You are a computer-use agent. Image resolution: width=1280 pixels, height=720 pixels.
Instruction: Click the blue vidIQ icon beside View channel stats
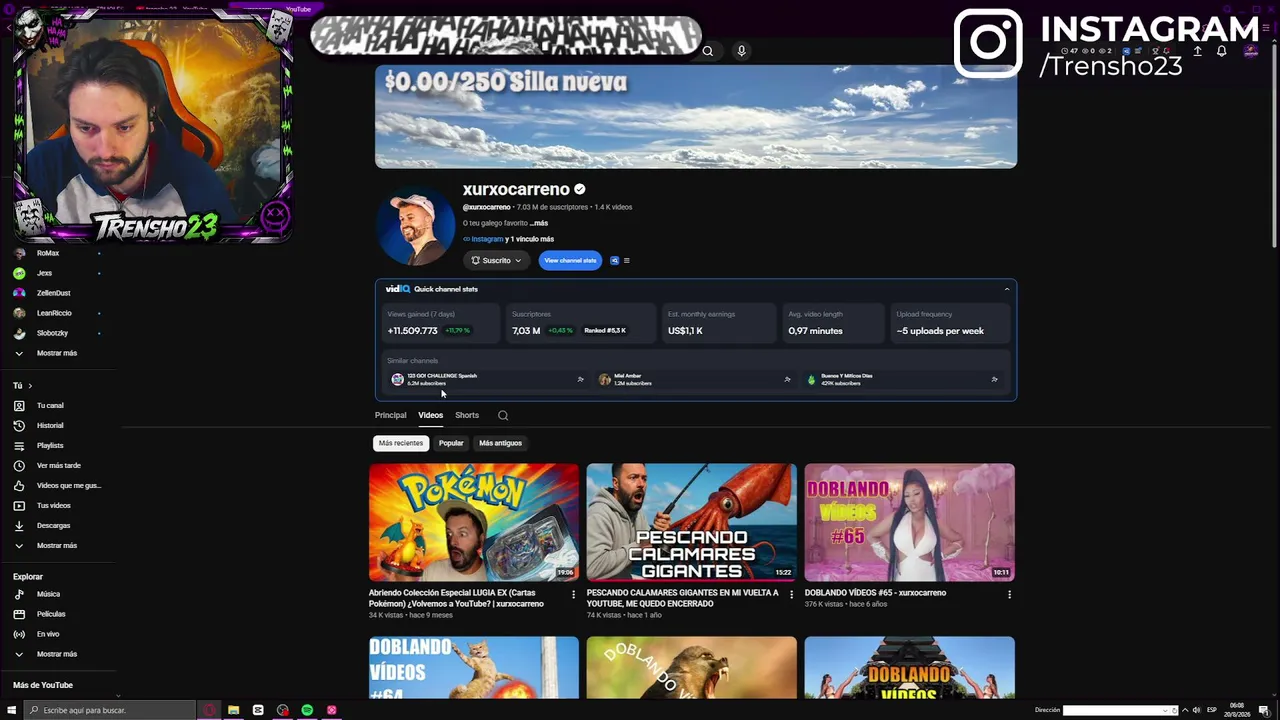click(614, 260)
